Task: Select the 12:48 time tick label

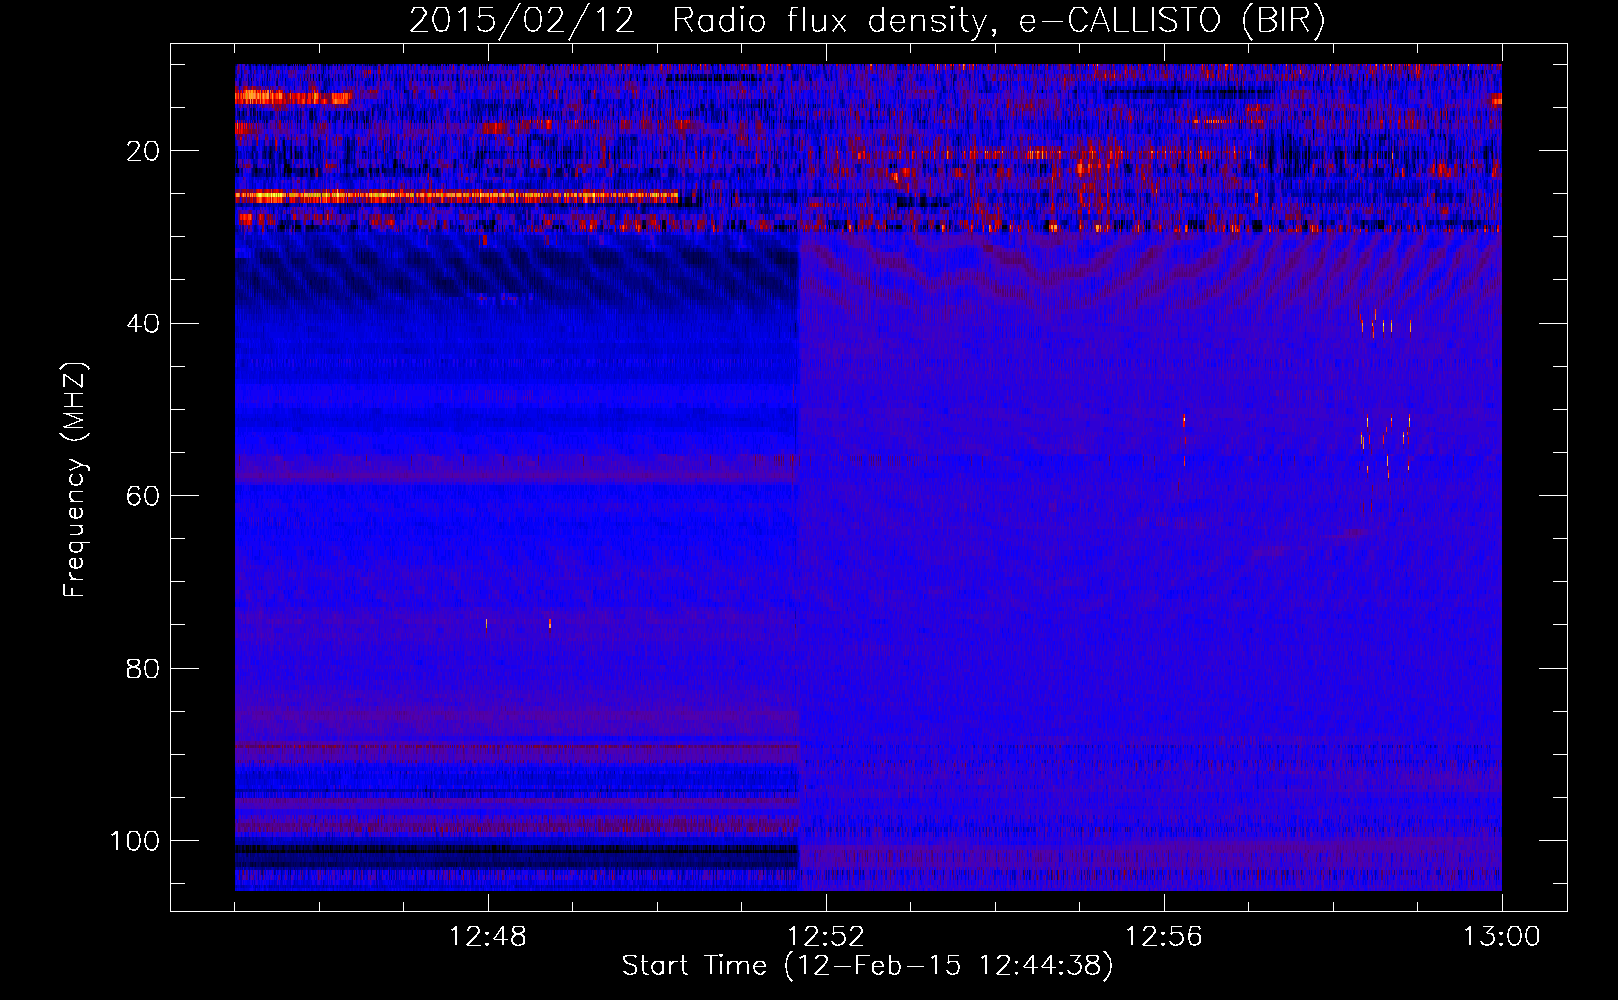Action: [488, 937]
